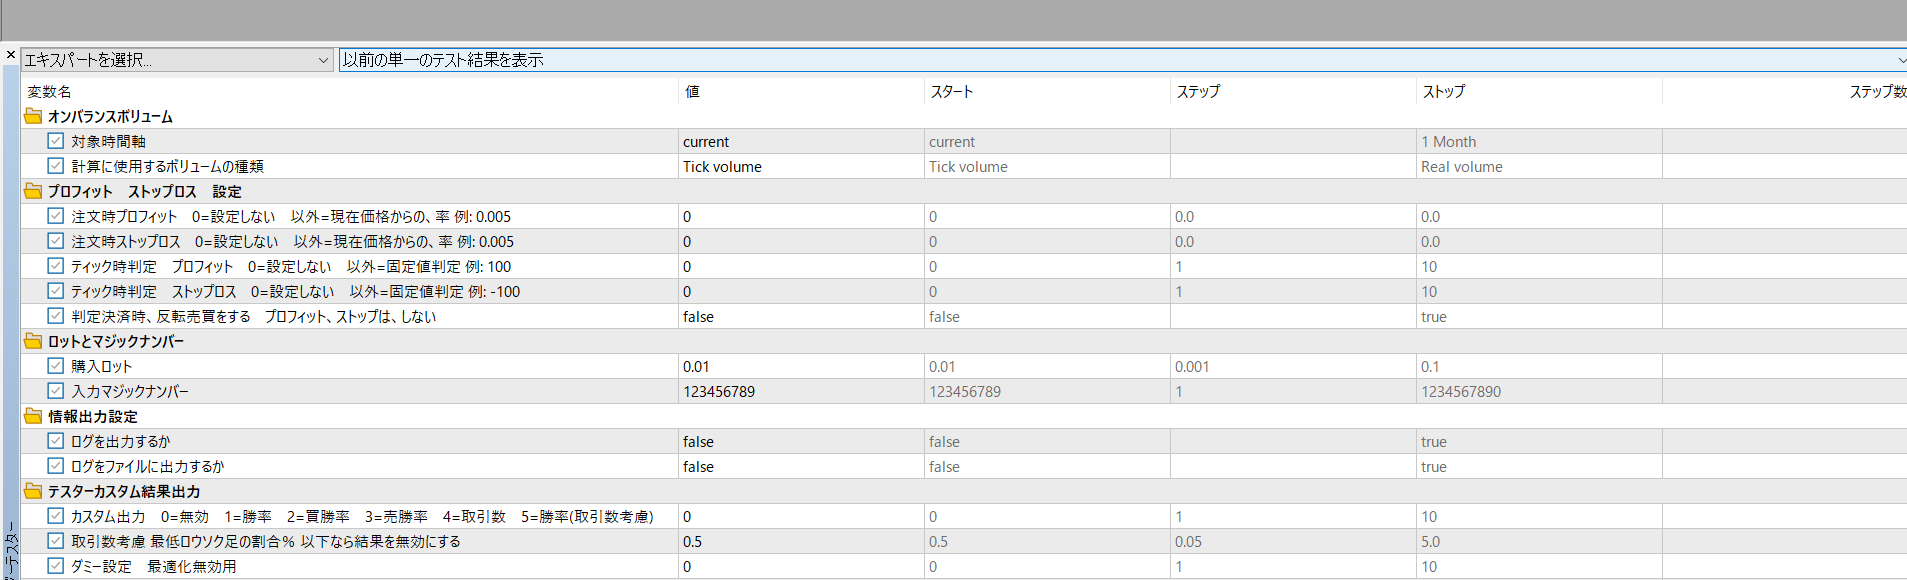The image size is (1907, 580).
Task: Toggle the ログをファイルに出力するか checkbox
Action: 56,466
